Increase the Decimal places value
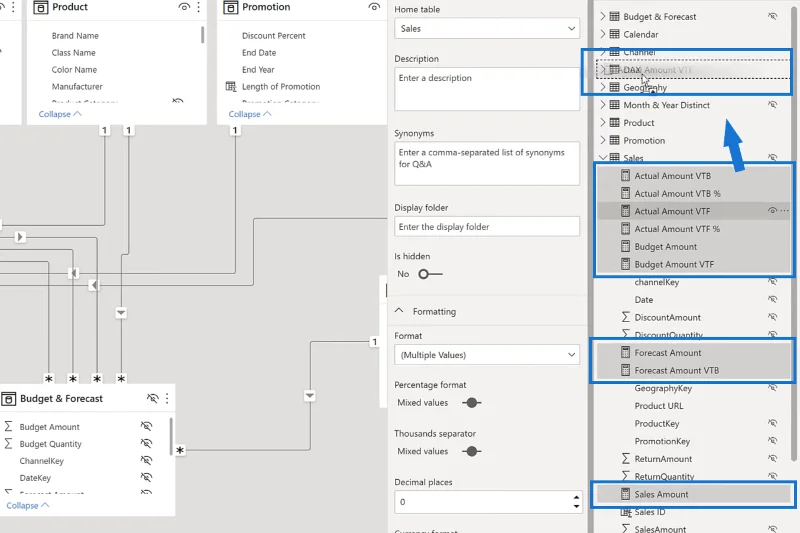This screenshot has width=800, height=533. tap(576, 498)
